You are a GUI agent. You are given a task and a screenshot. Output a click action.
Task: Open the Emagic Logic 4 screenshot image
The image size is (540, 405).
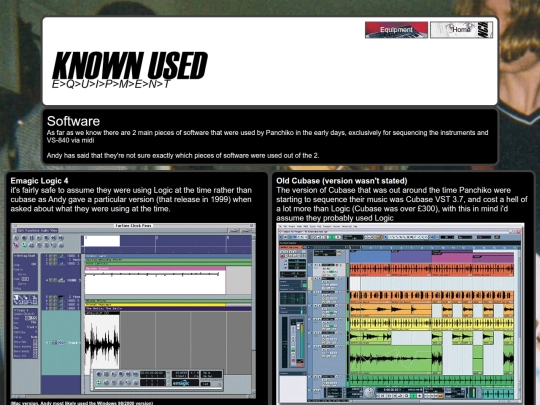pyautogui.click(x=133, y=311)
